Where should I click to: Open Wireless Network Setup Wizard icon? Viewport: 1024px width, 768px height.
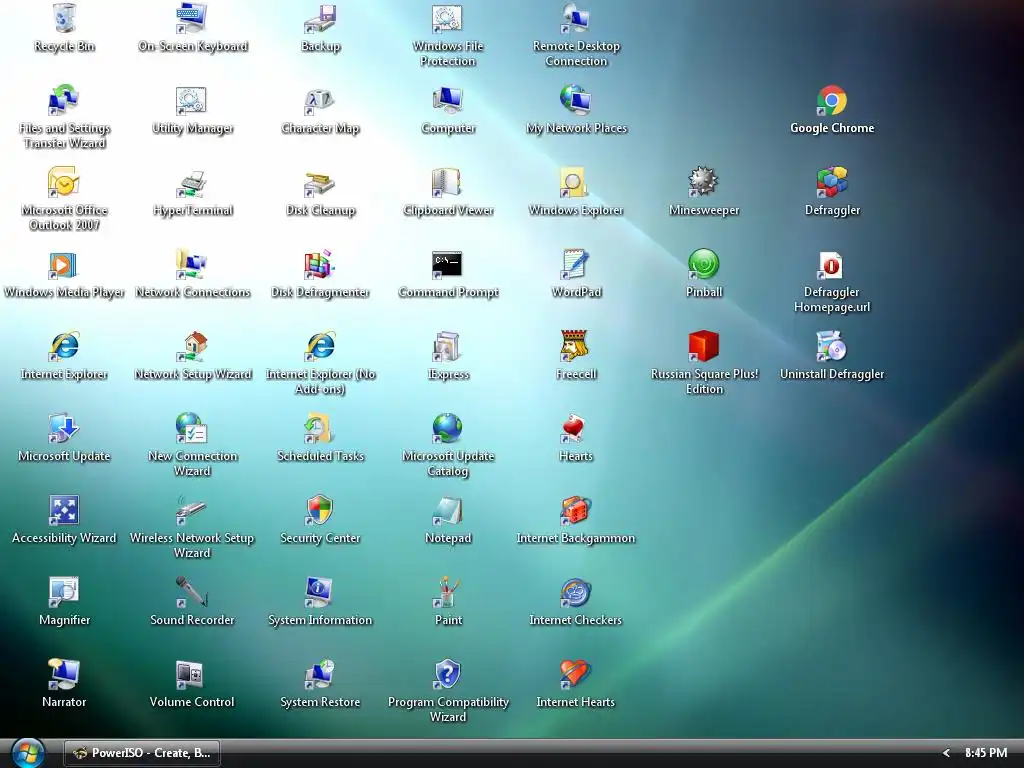[192, 510]
